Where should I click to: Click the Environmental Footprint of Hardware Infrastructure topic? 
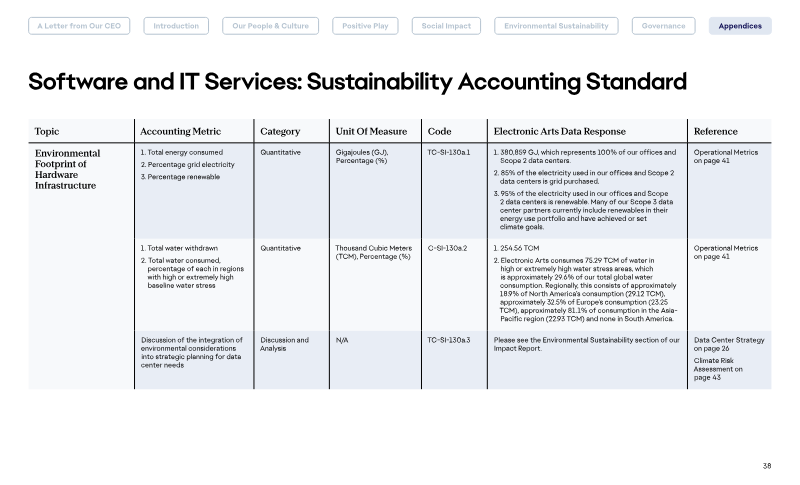point(67,169)
